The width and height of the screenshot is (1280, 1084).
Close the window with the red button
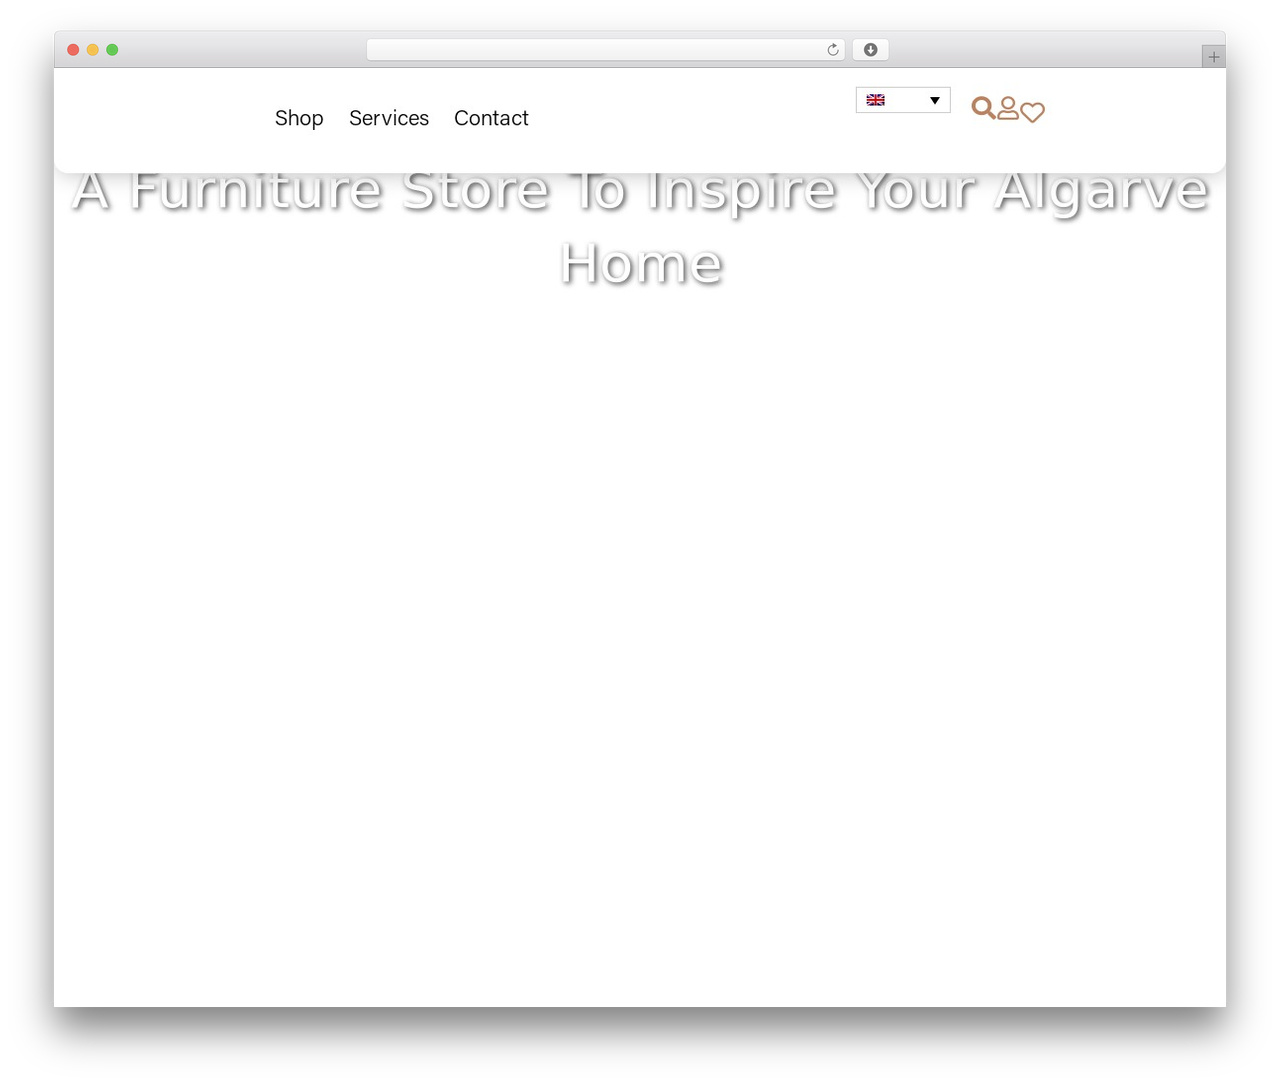pyautogui.click(x=73, y=50)
